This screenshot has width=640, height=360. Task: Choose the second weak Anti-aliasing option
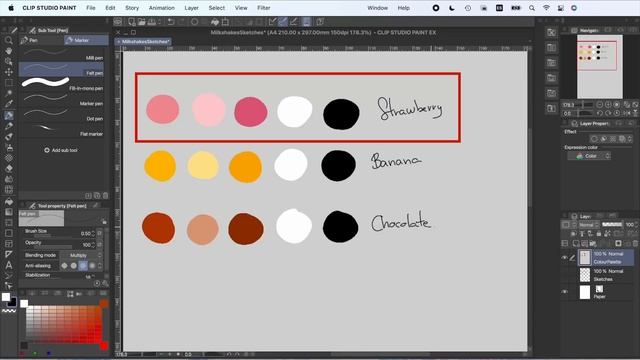coord(73,266)
